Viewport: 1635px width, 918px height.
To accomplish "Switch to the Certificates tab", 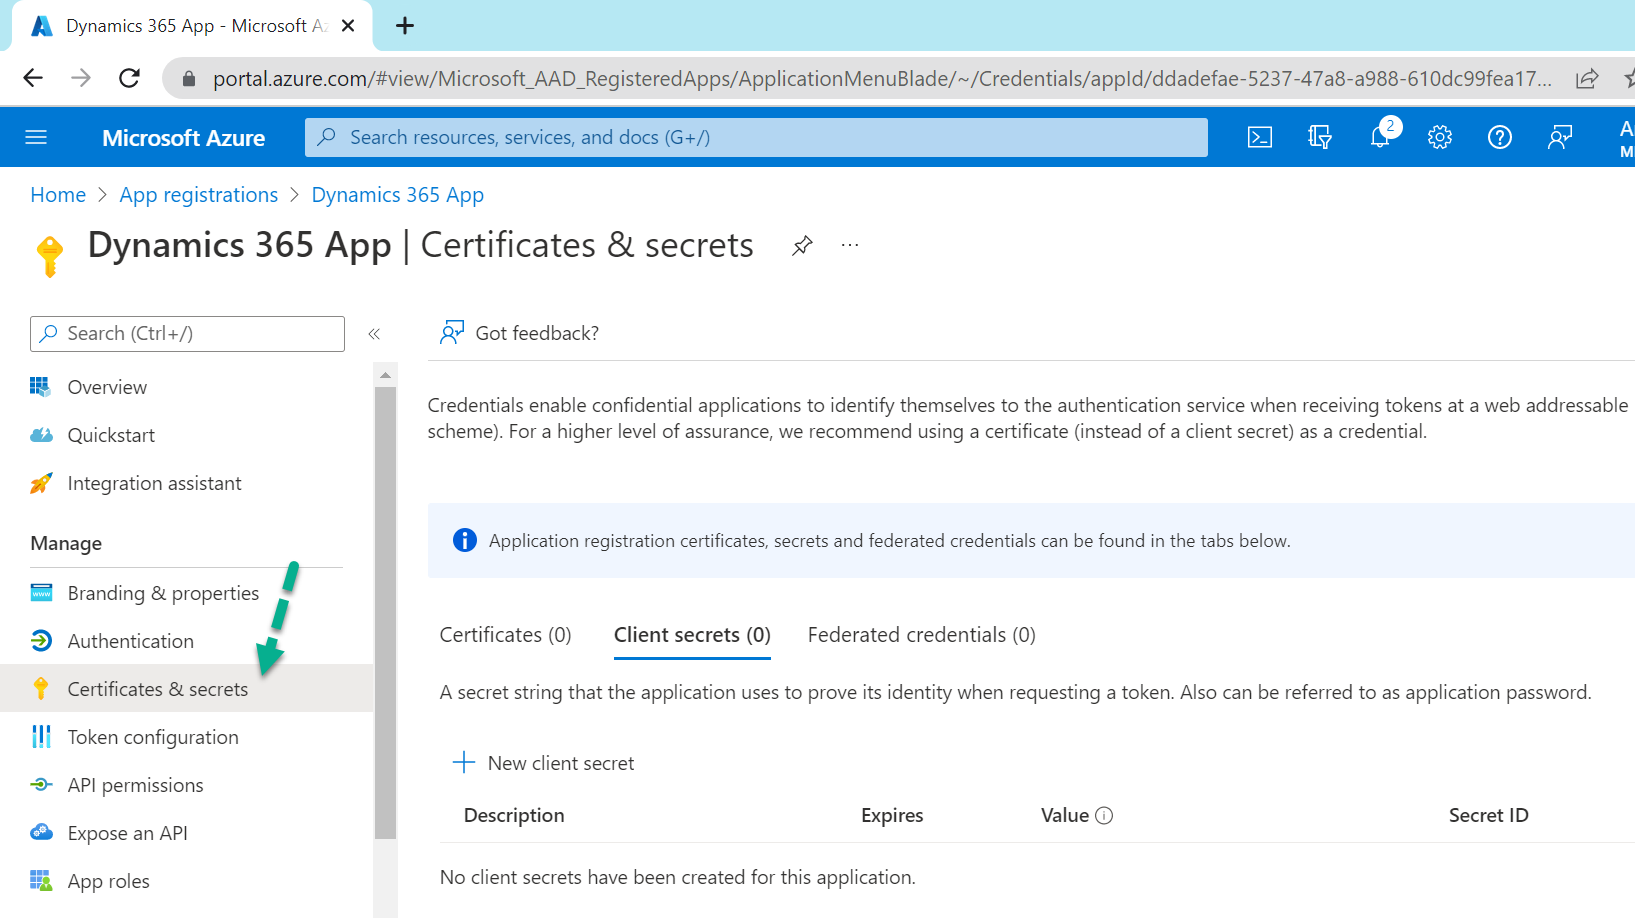I will pyautogui.click(x=504, y=634).
